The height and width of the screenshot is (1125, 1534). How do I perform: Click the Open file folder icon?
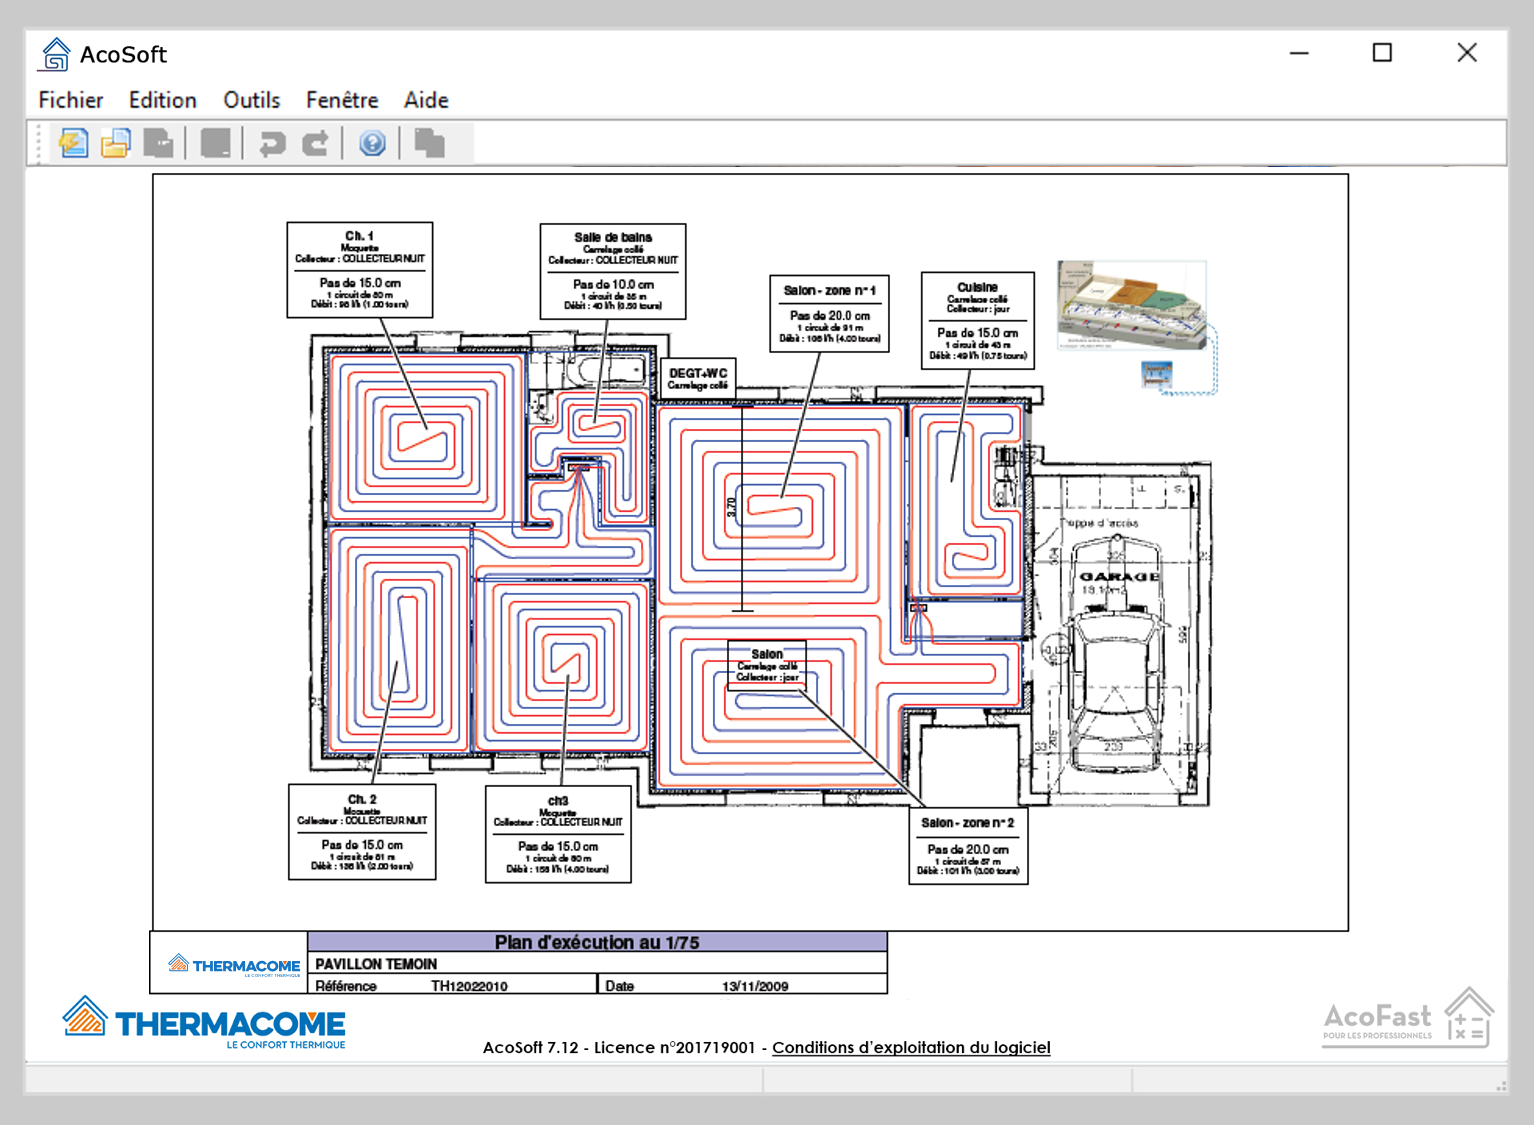116,143
